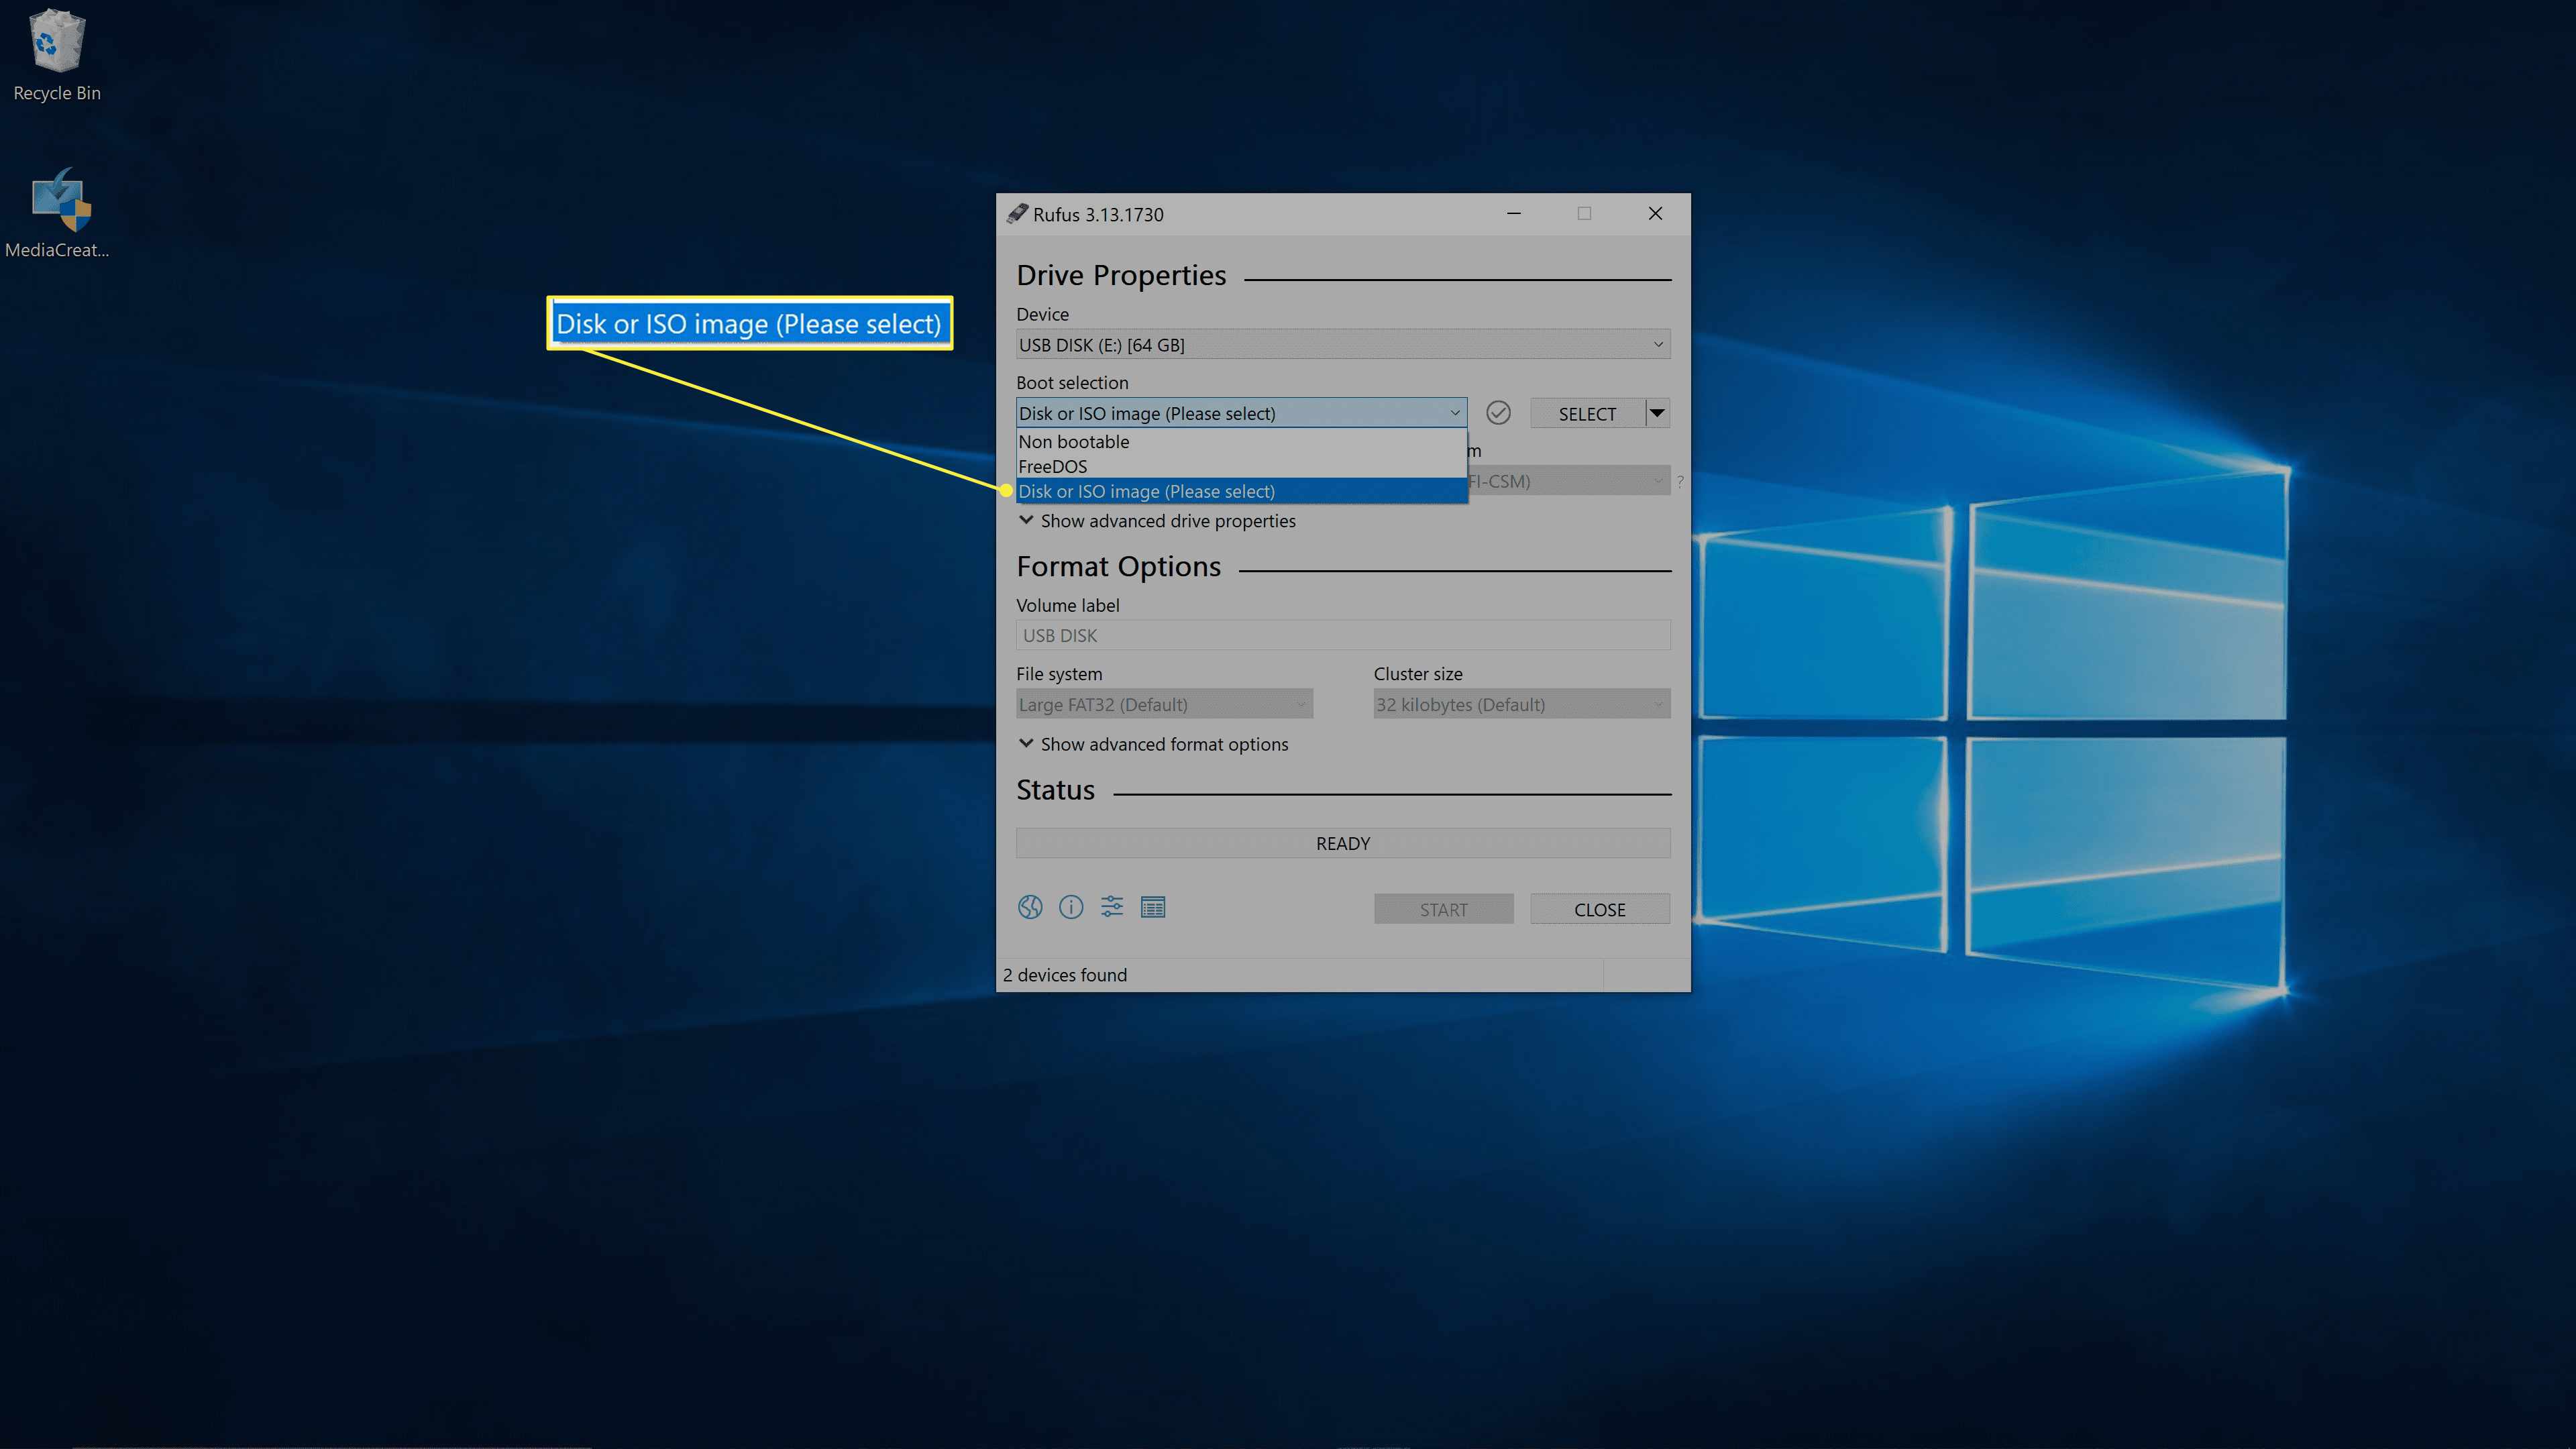Click the CLOSE button
The image size is (2576, 1449).
click(1600, 909)
